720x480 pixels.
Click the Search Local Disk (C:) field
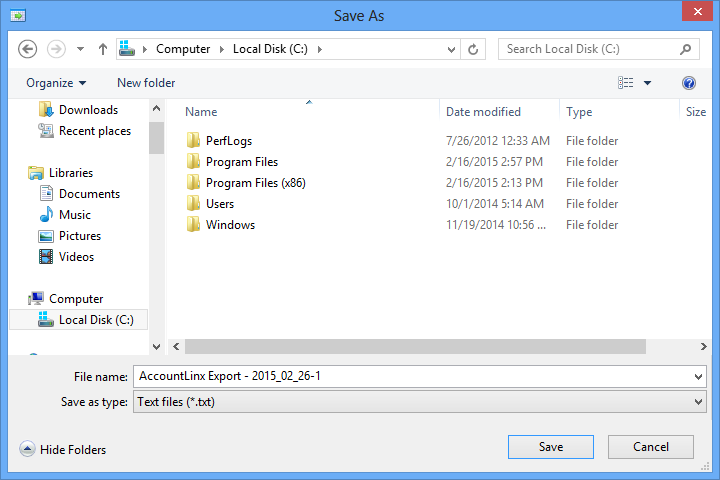coord(598,49)
